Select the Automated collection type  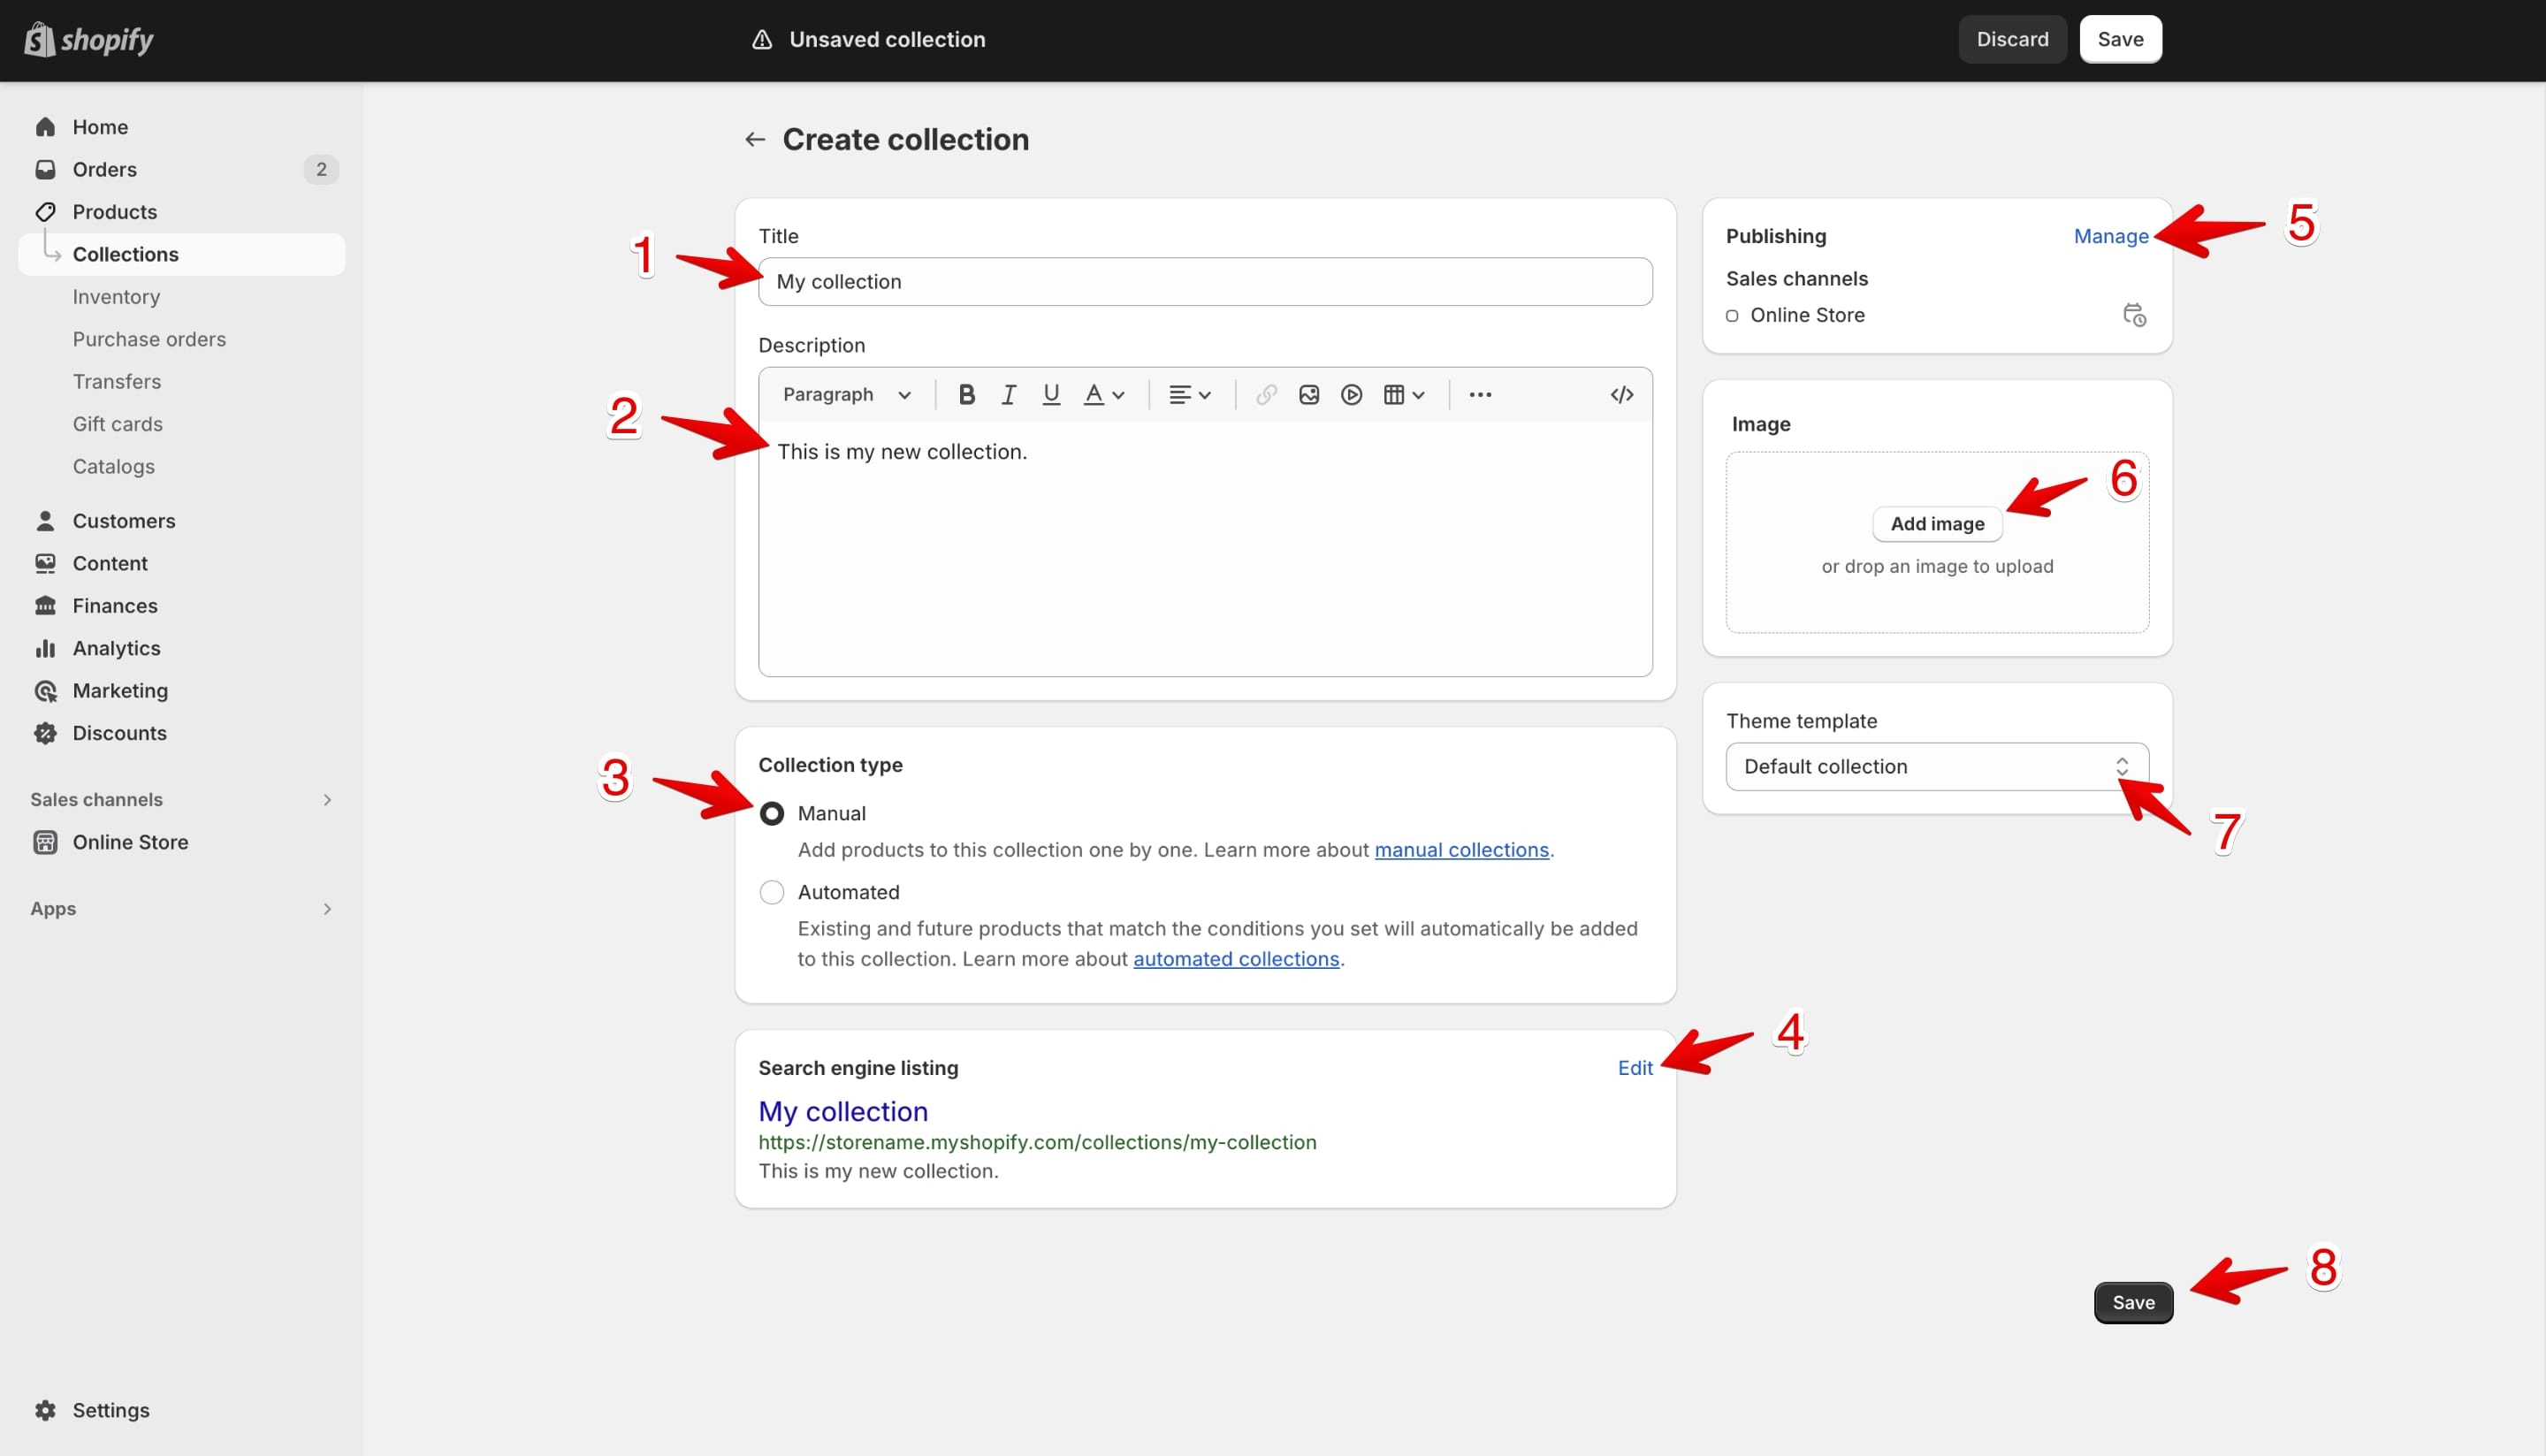[771, 892]
